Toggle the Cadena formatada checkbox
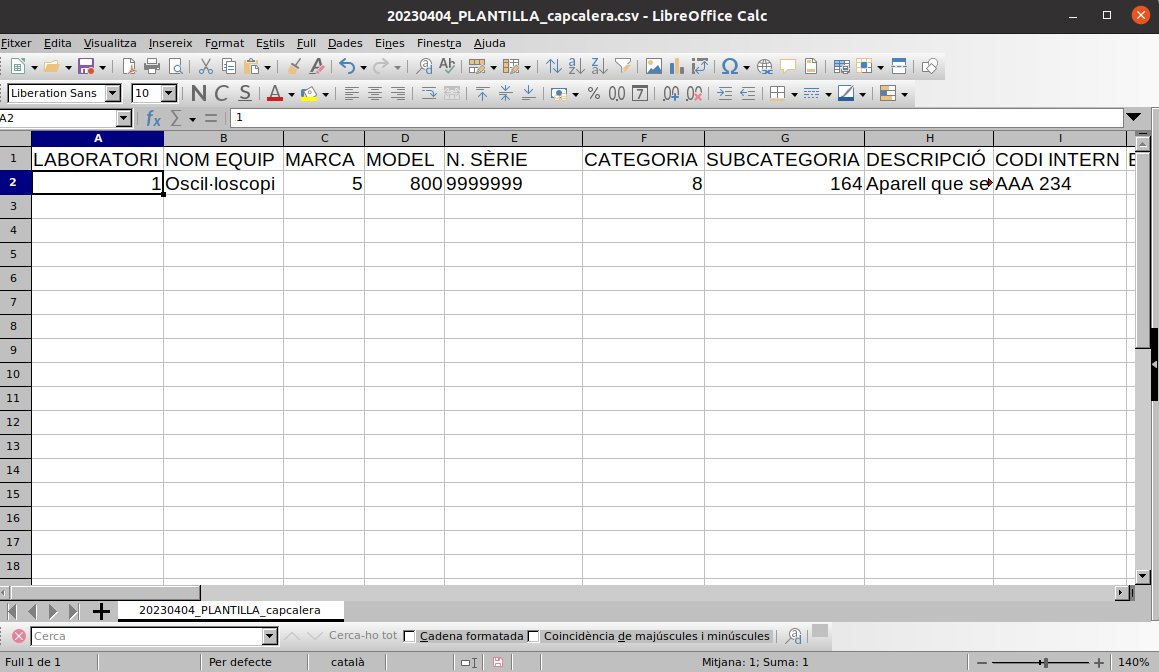 click(409, 636)
